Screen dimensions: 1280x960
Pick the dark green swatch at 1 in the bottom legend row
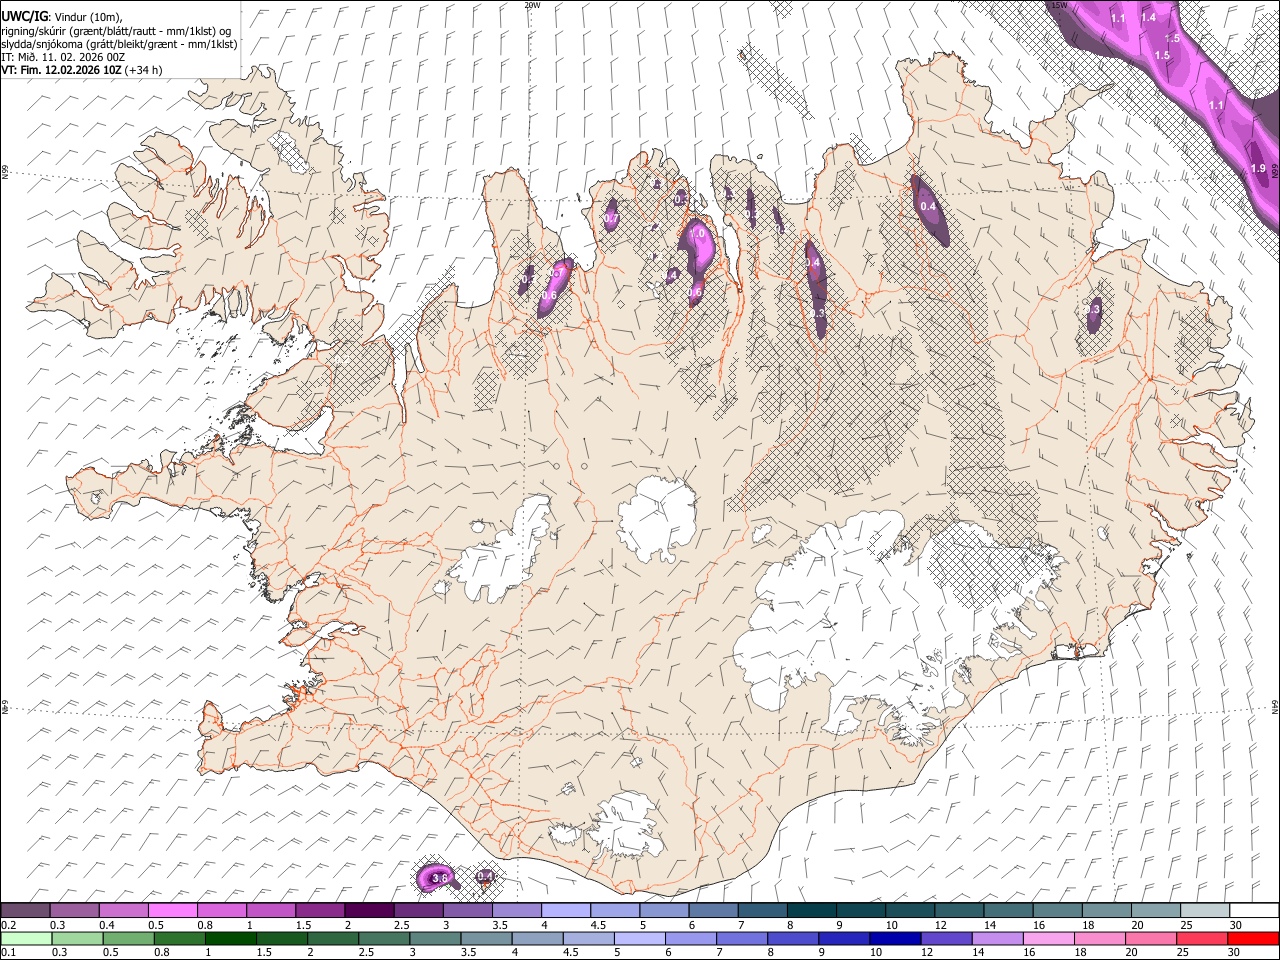(230, 938)
